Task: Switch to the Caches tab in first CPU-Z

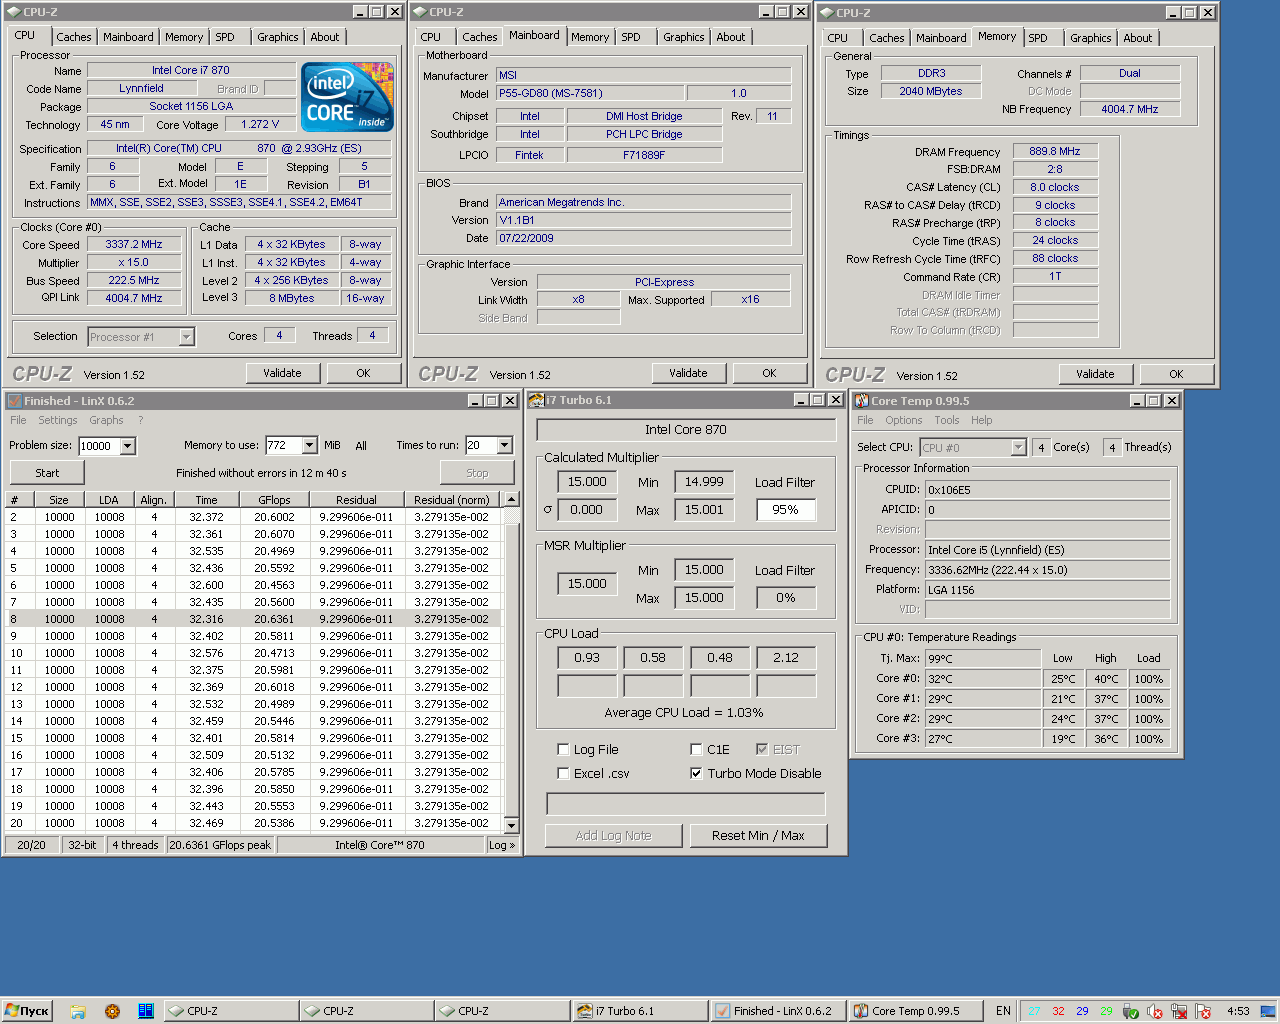Action: tap(73, 37)
